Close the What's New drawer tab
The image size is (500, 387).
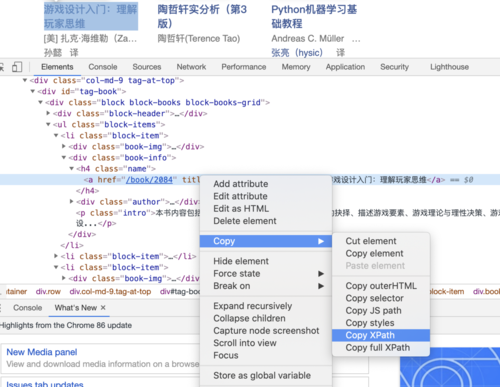[x=103, y=307]
